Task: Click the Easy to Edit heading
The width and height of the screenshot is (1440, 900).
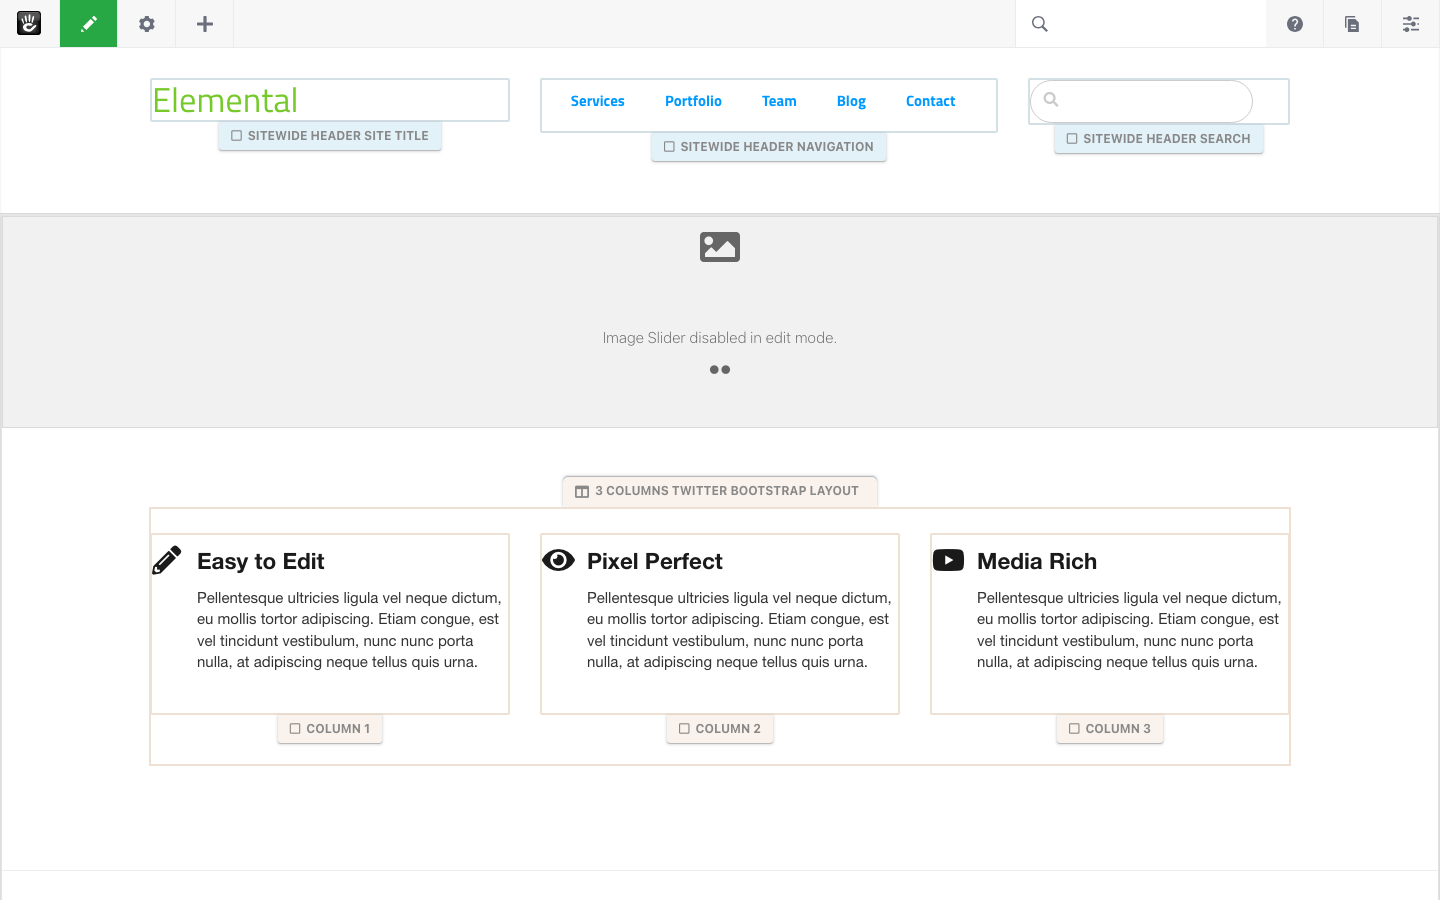Action: [x=261, y=561]
